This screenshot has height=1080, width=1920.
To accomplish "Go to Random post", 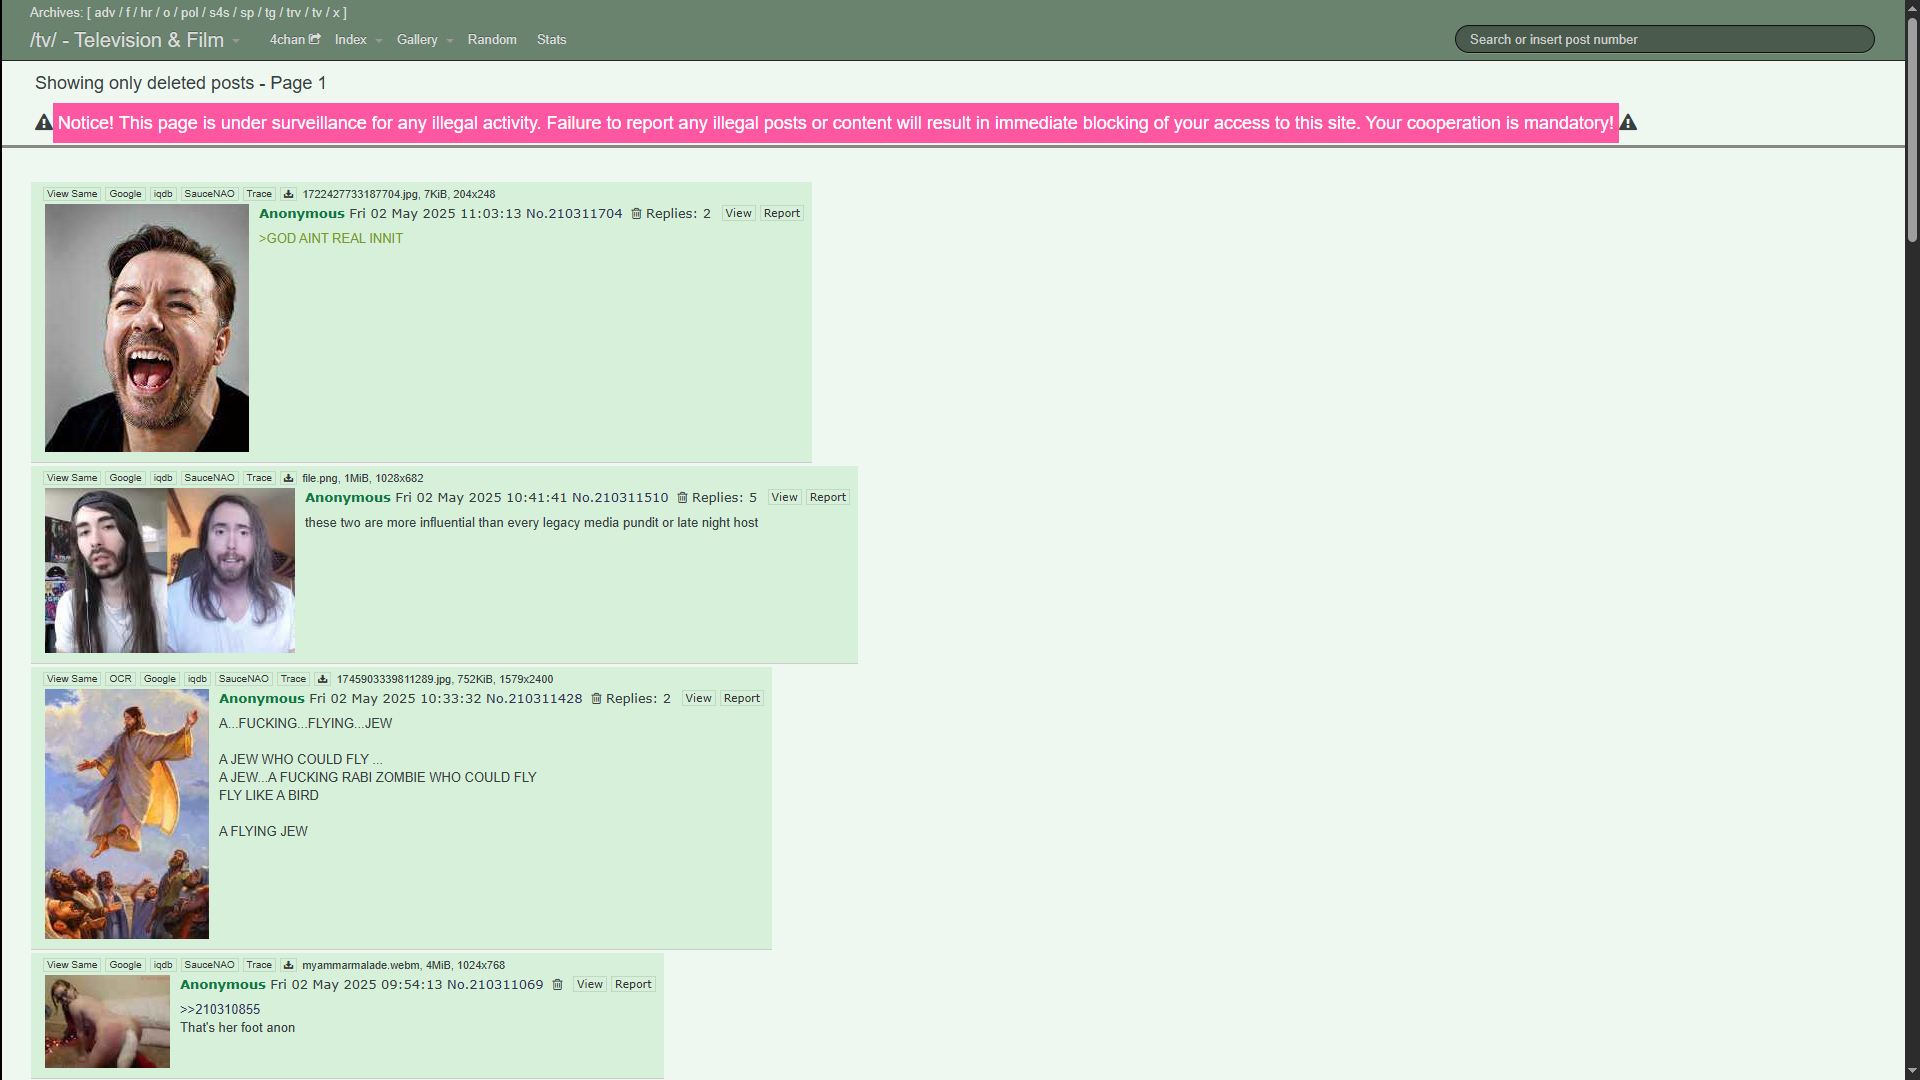I will click(x=492, y=40).
